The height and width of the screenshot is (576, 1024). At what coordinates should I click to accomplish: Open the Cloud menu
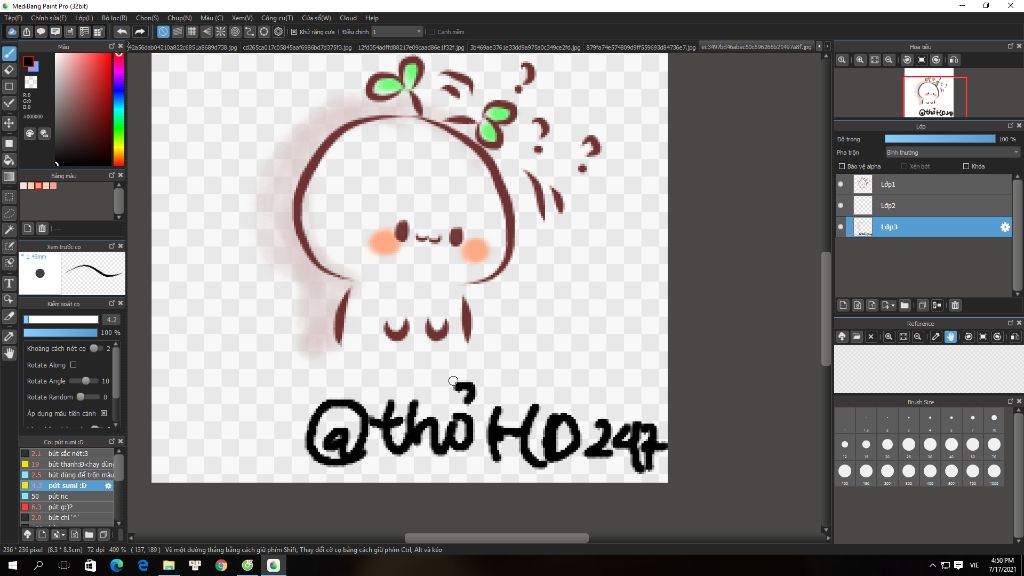[x=348, y=18]
